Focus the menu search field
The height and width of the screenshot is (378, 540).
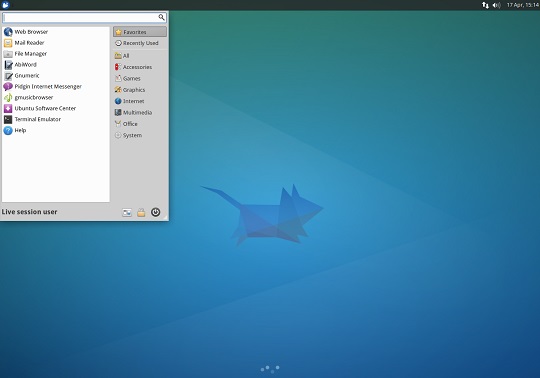[x=84, y=18]
